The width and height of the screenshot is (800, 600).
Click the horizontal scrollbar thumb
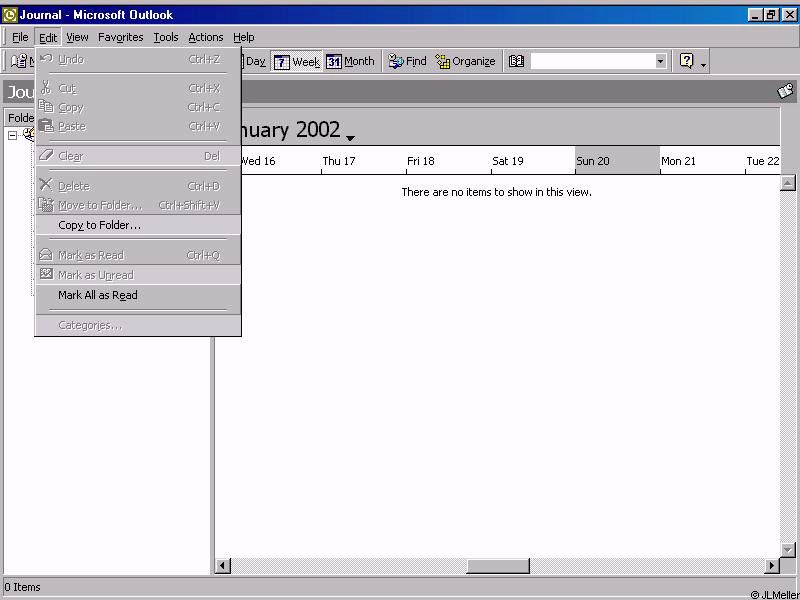pos(498,565)
